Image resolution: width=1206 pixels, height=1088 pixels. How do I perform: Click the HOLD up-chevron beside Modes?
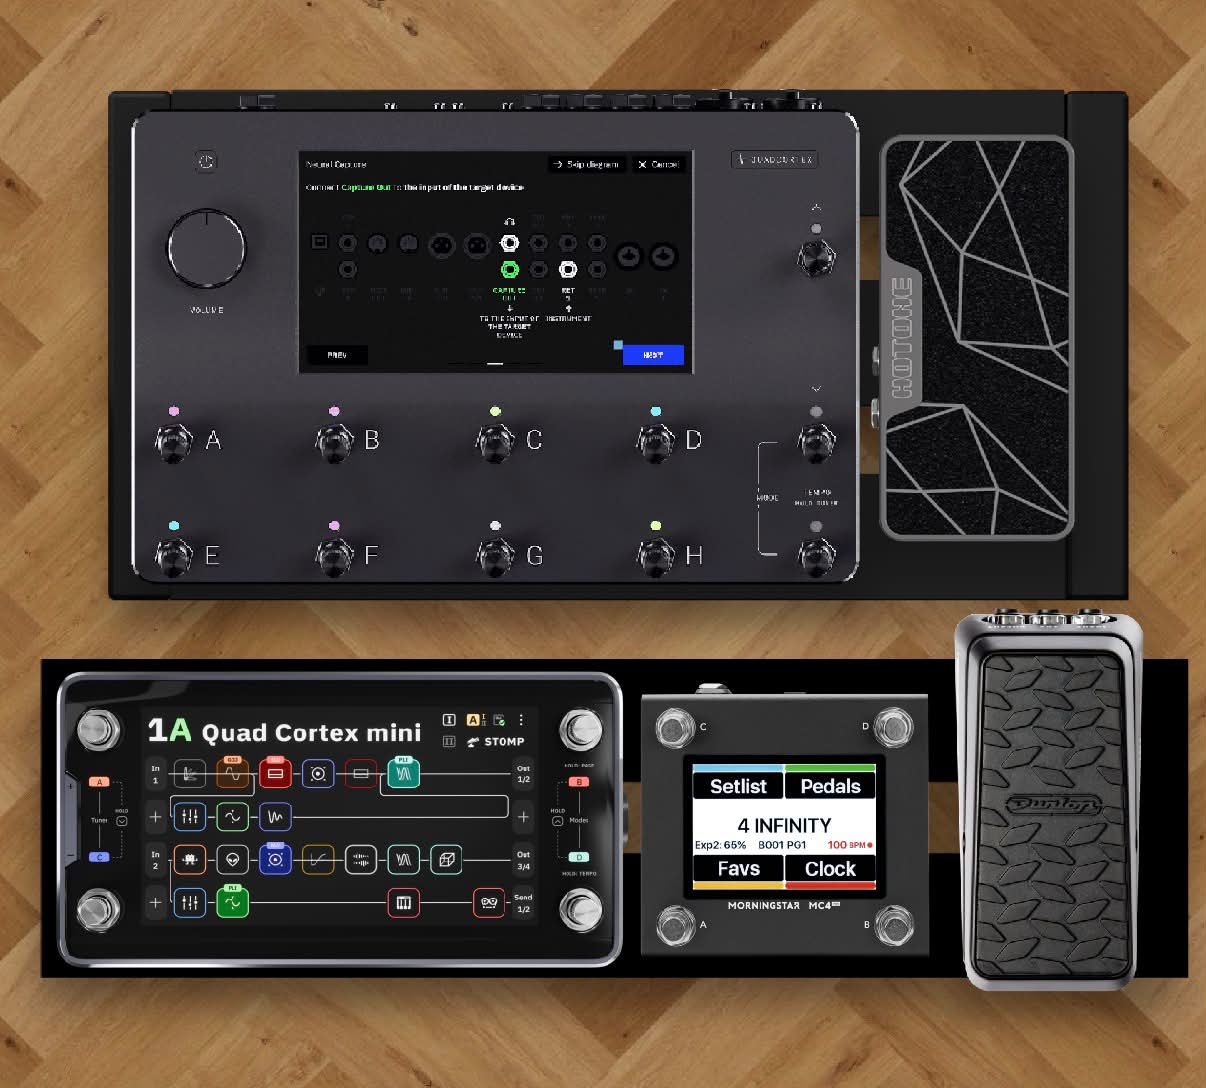[x=558, y=821]
